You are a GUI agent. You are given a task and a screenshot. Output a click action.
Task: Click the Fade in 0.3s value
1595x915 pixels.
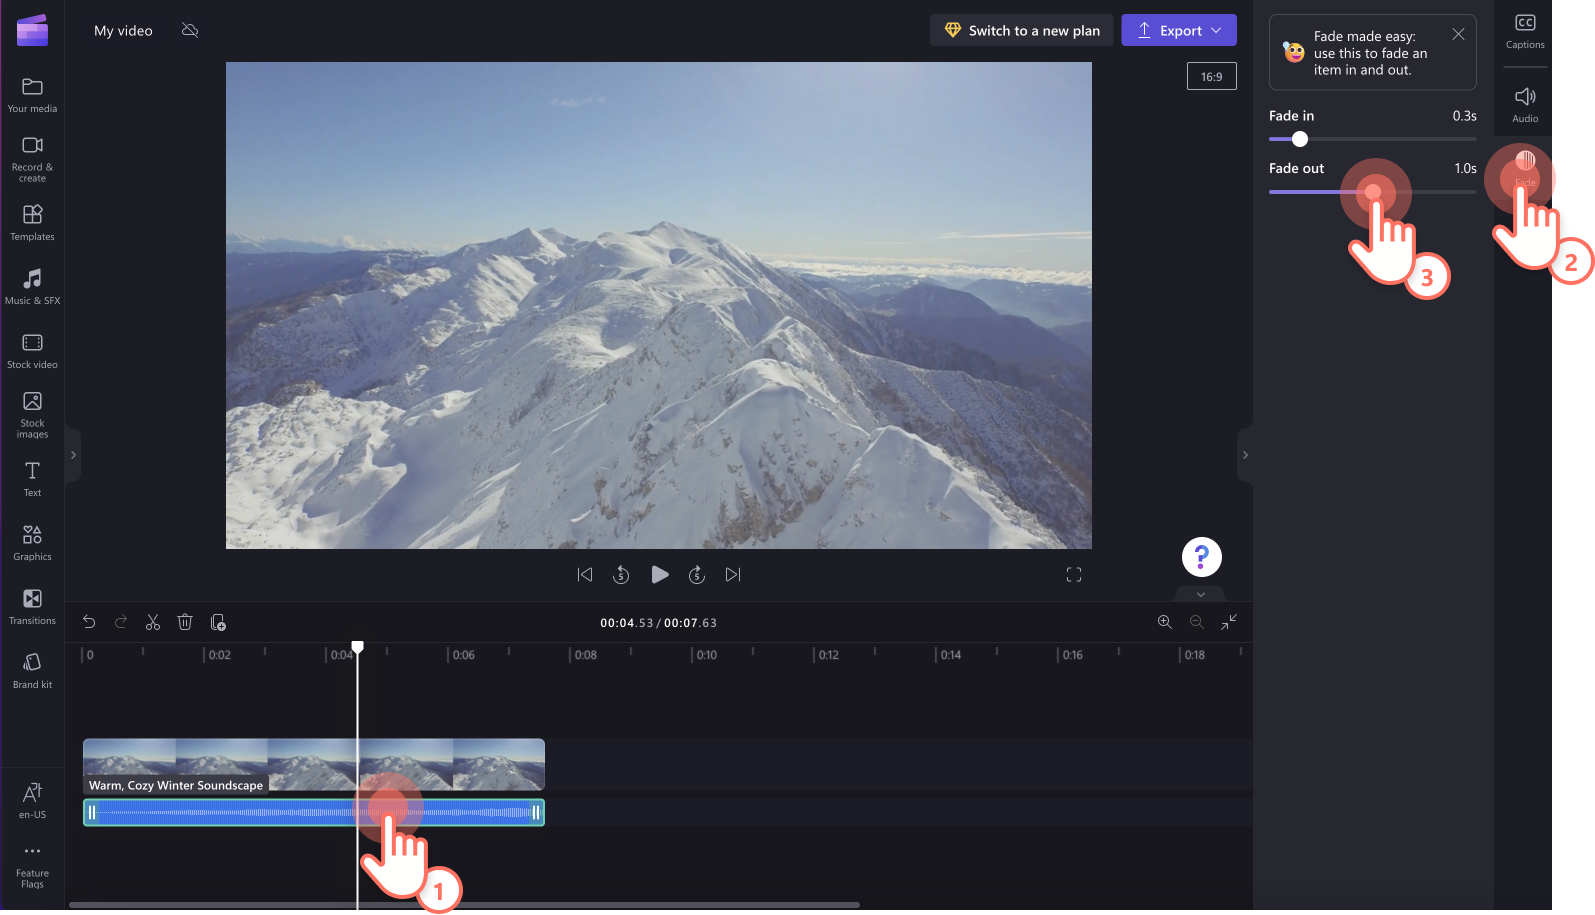1464,116
